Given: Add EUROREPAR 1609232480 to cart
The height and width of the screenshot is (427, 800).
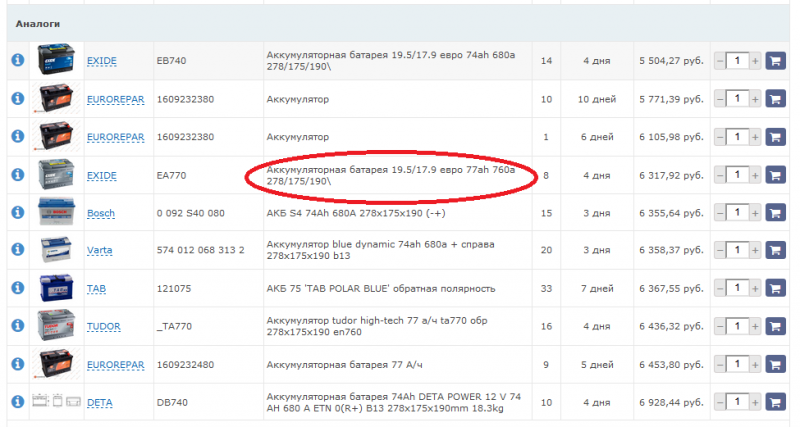Looking at the screenshot, I should point(776,365).
